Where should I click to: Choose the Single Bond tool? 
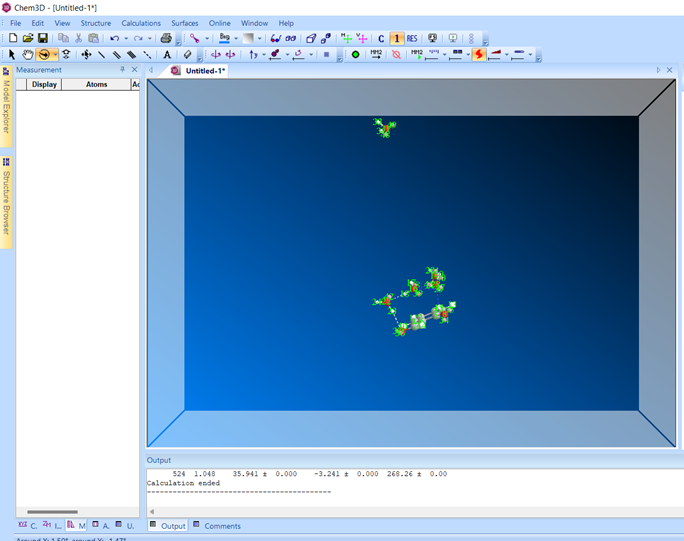pyautogui.click(x=102, y=55)
